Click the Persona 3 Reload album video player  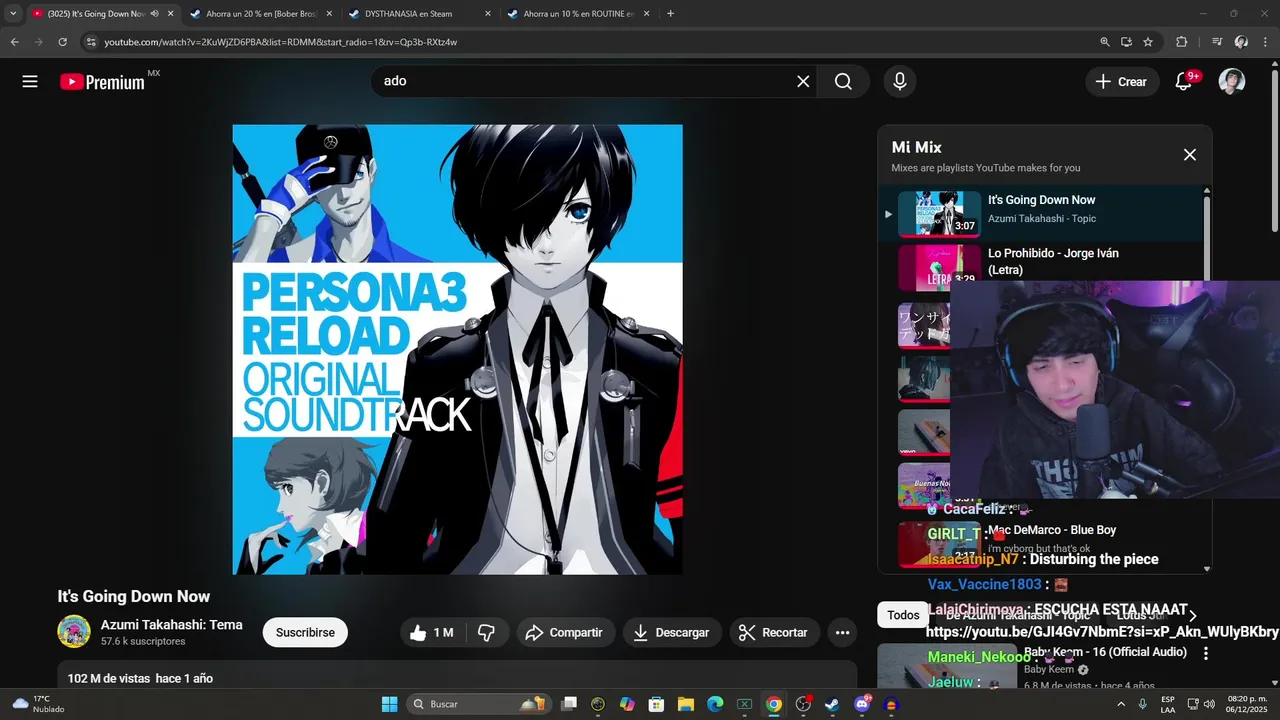point(458,350)
